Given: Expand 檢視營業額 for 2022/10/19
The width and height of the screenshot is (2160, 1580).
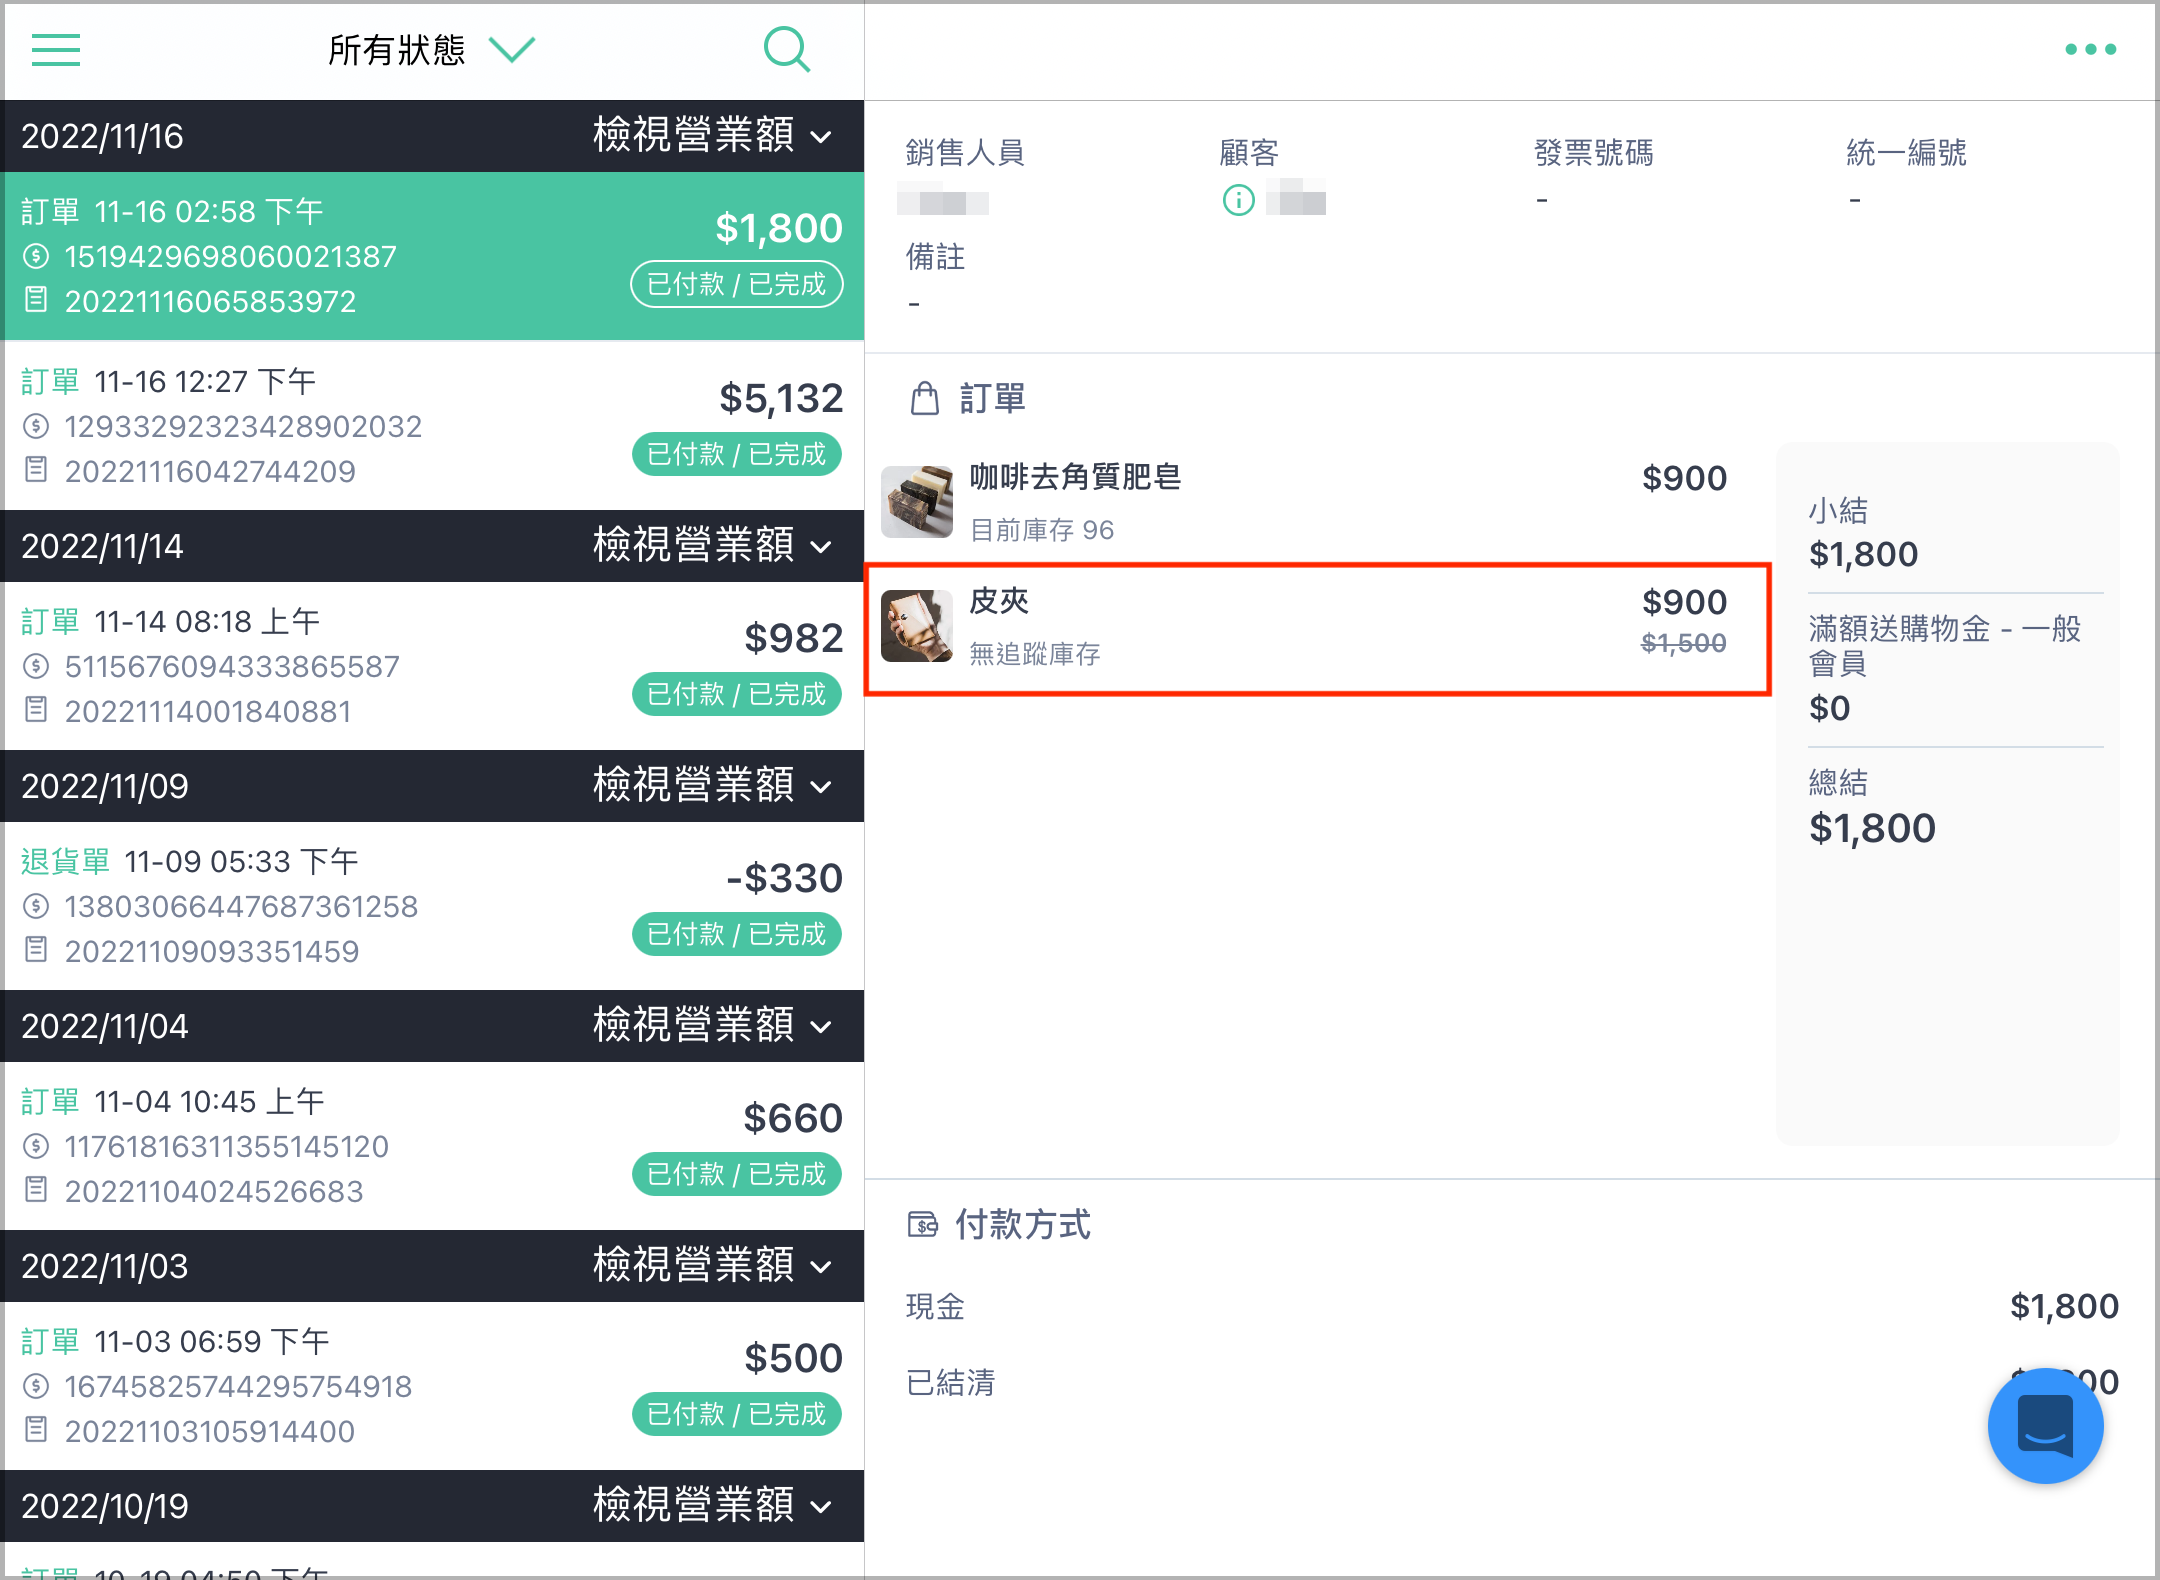Looking at the screenshot, I should click(x=712, y=1506).
